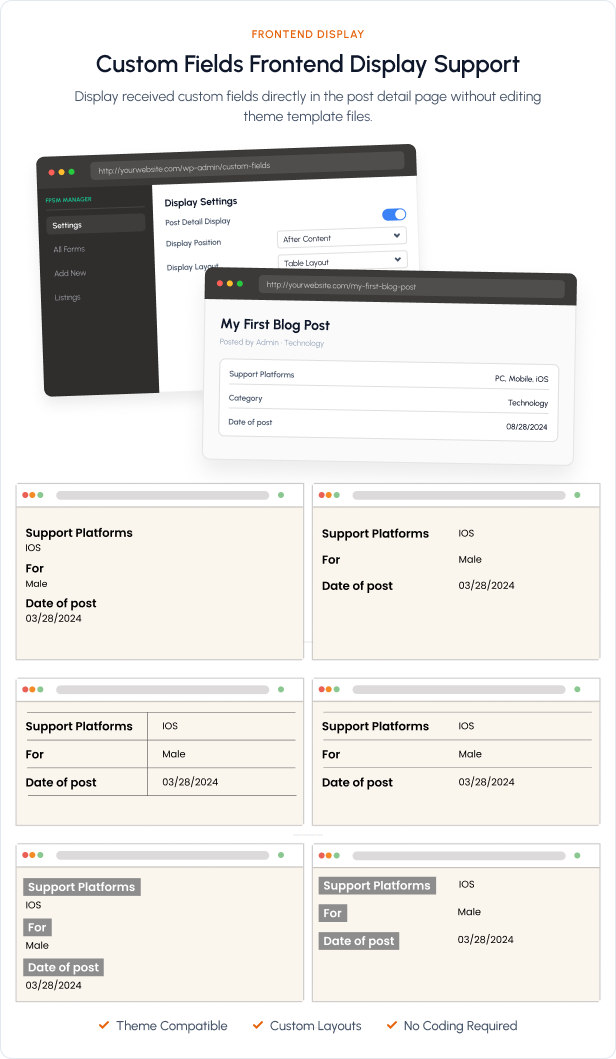This screenshot has height=1059, width=616.
Task: Click the checkmark icon beside No Coding Required
Action: tap(392, 1025)
